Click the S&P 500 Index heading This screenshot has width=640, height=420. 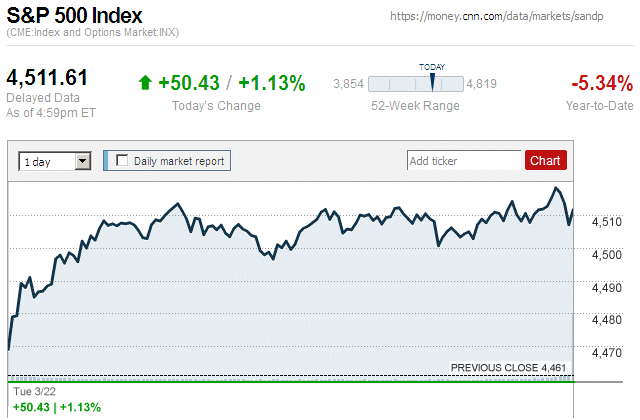tap(75, 16)
